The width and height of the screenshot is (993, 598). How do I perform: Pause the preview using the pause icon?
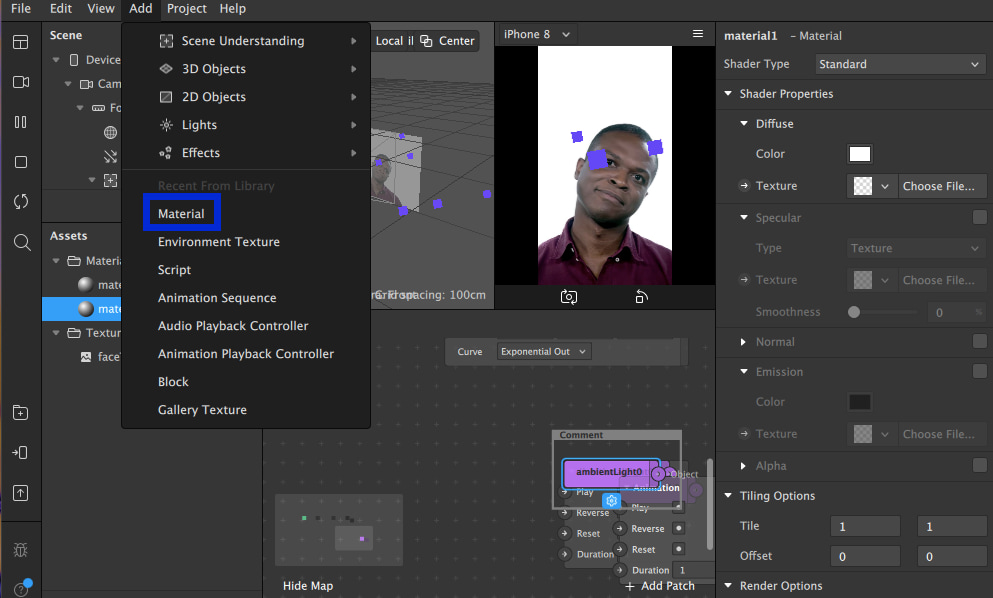(x=21, y=122)
